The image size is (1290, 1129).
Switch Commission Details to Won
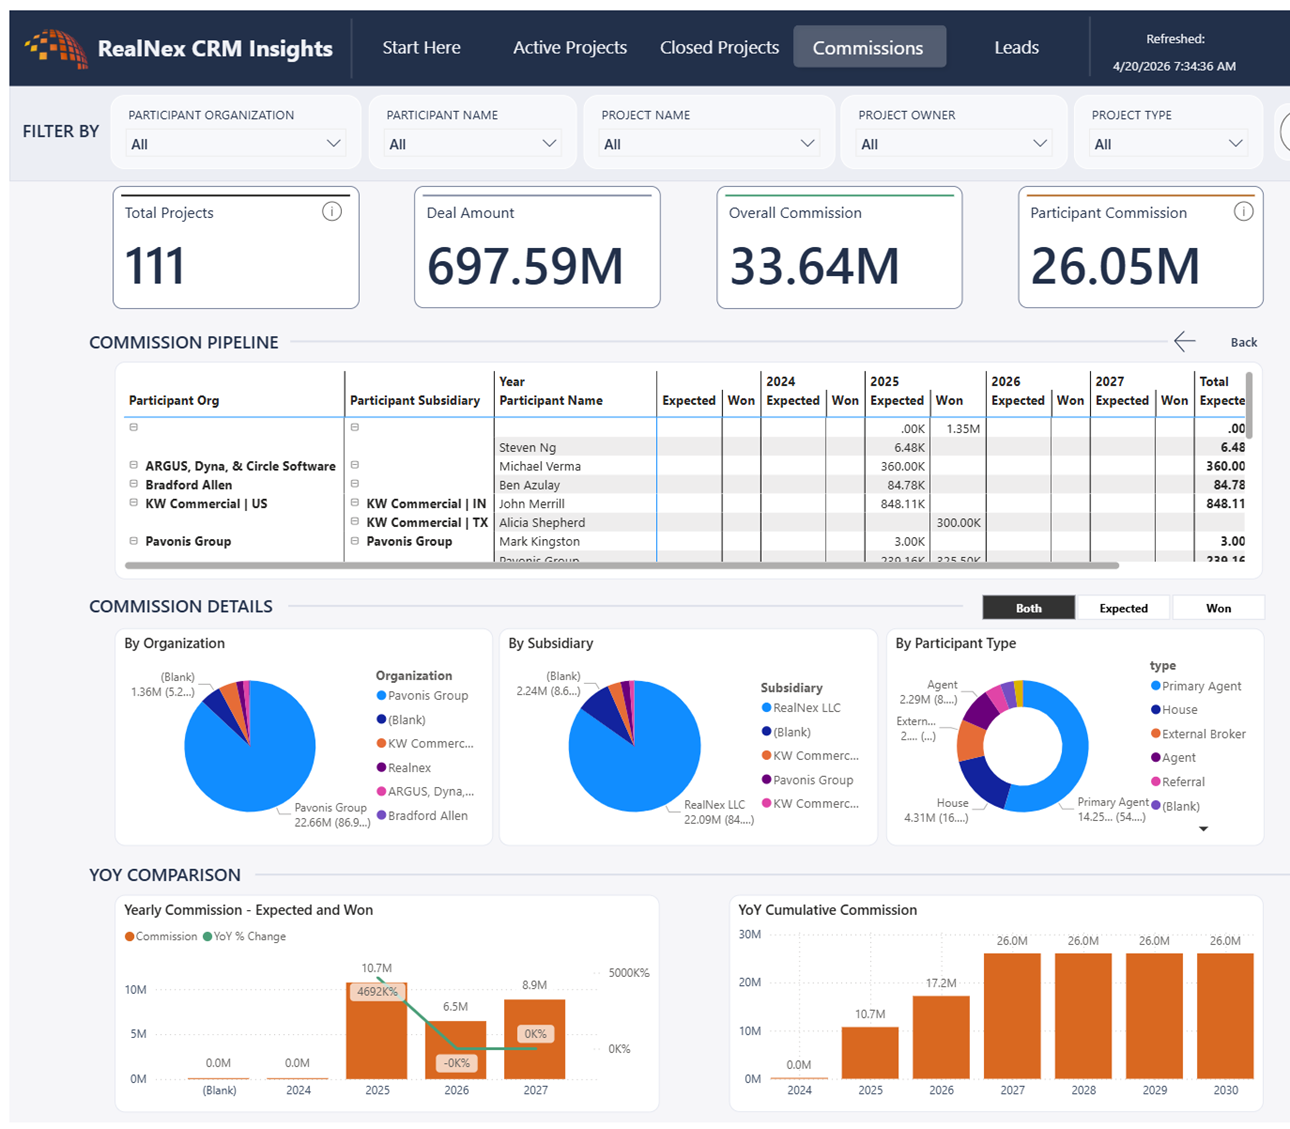(1218, 608)
